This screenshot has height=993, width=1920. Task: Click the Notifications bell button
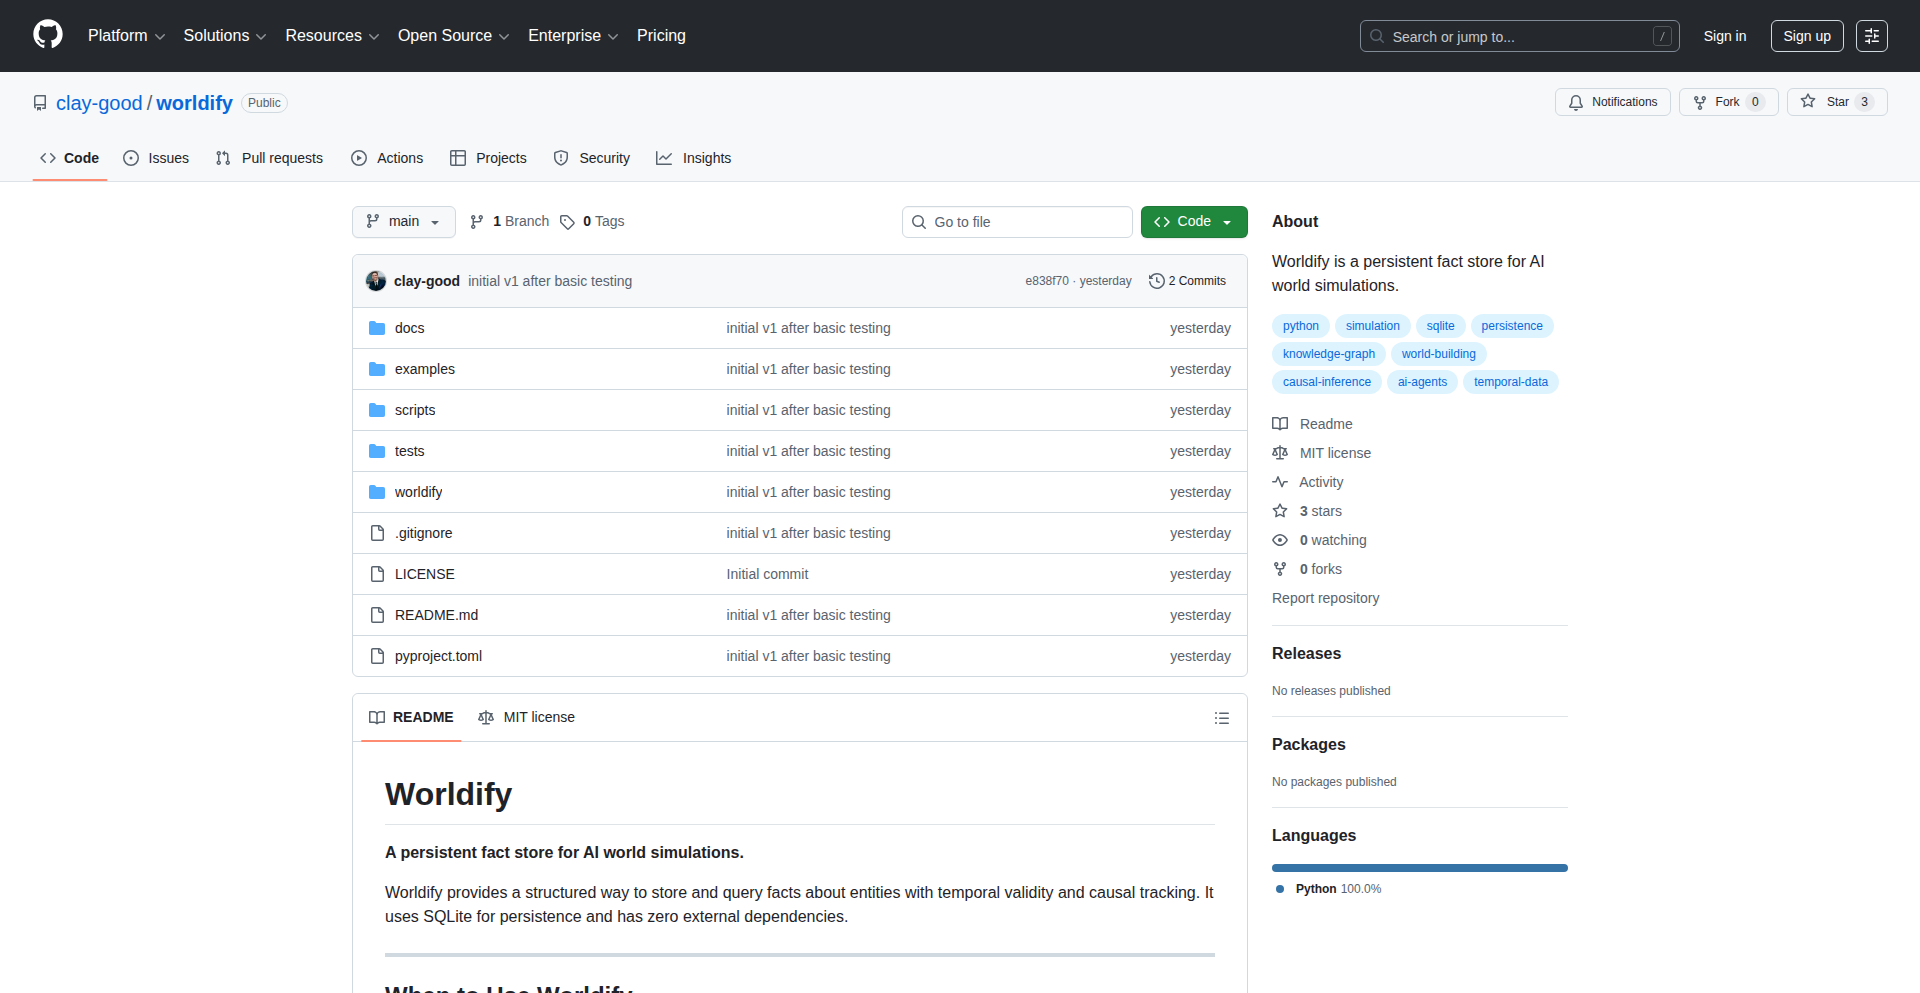(x=1612, y=102)
